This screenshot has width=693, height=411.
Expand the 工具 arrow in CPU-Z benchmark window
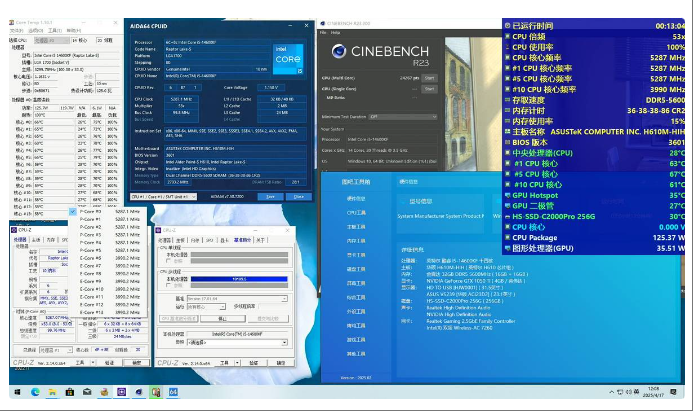[237, 363]
